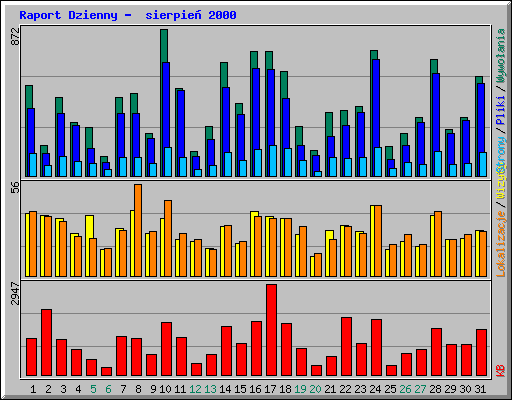This screenshot has width=512, height=400.
Task: Click the orange Lokalizacje legend label
Action: coord(500,244)
